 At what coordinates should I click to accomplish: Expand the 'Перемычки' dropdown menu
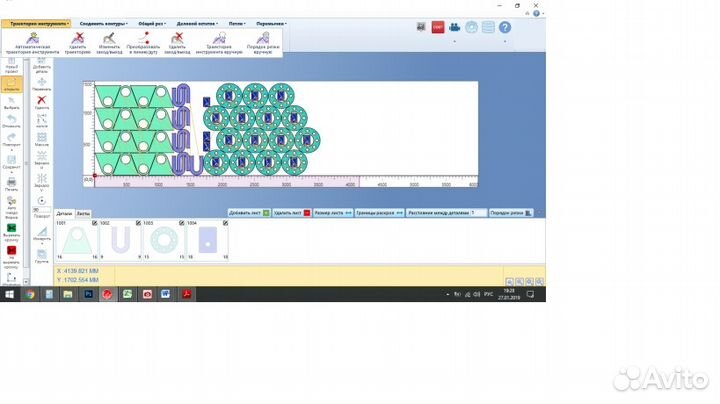click(270, 22)
